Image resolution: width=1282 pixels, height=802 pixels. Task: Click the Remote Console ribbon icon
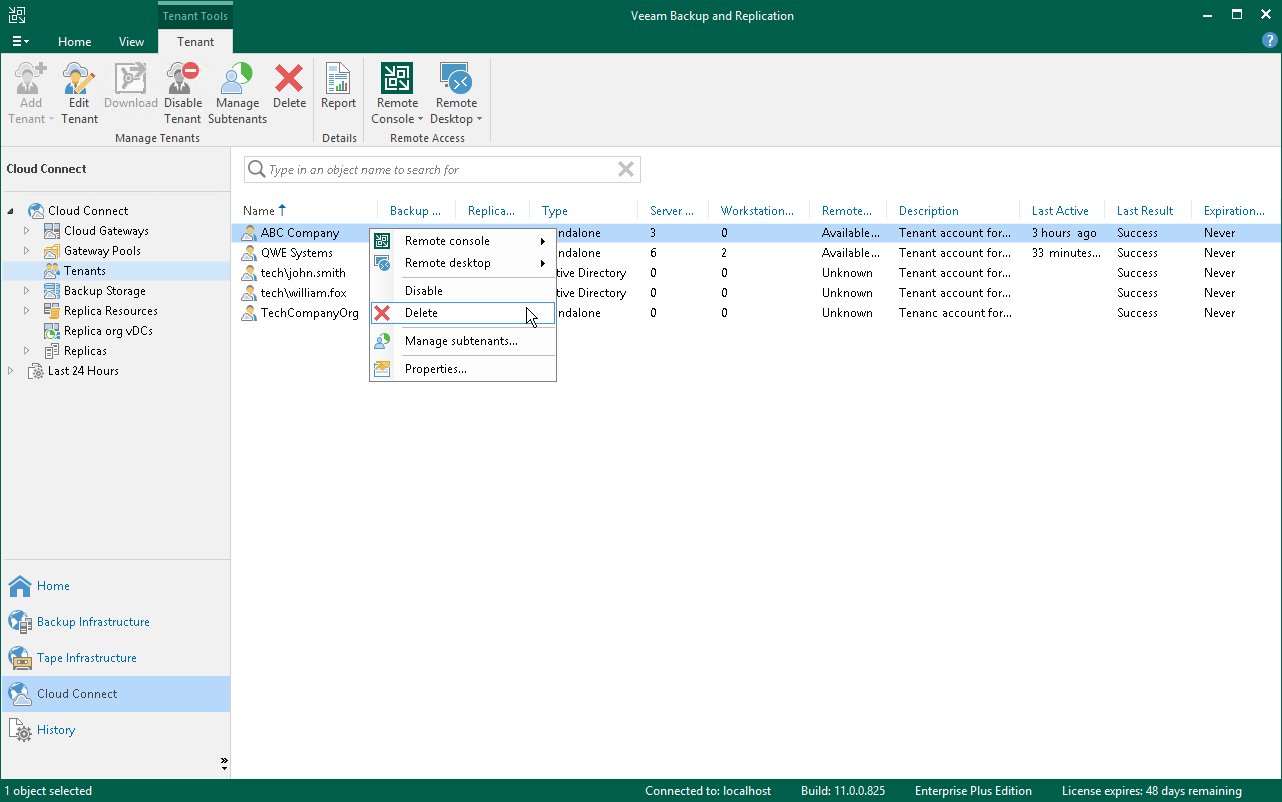[397, 79]
